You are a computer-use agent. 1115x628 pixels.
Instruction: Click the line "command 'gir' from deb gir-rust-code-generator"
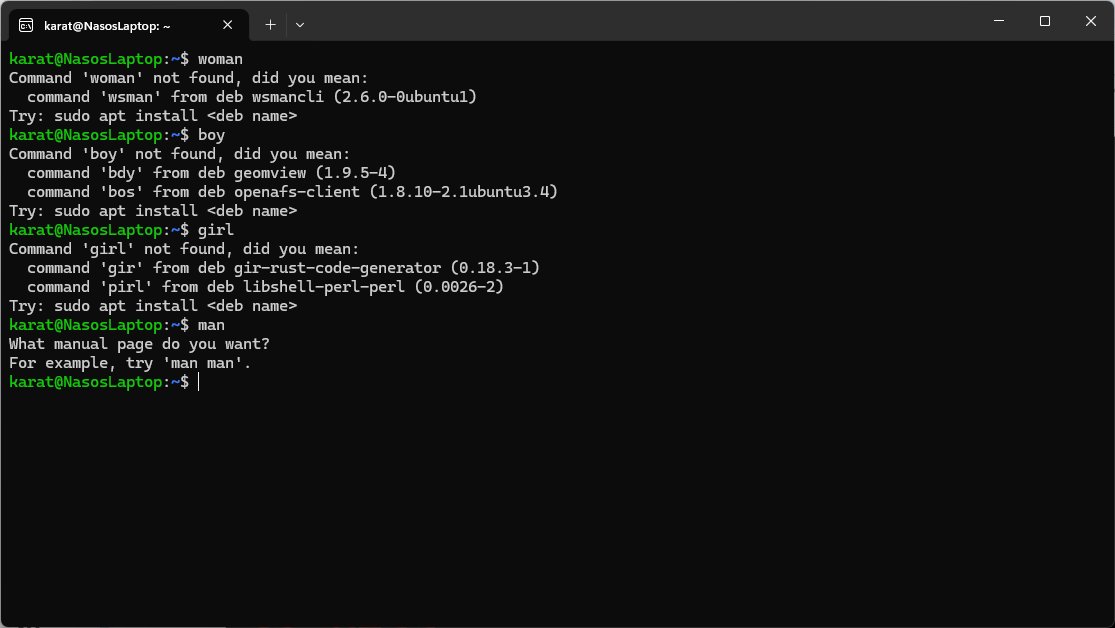[x=283, y=268]
